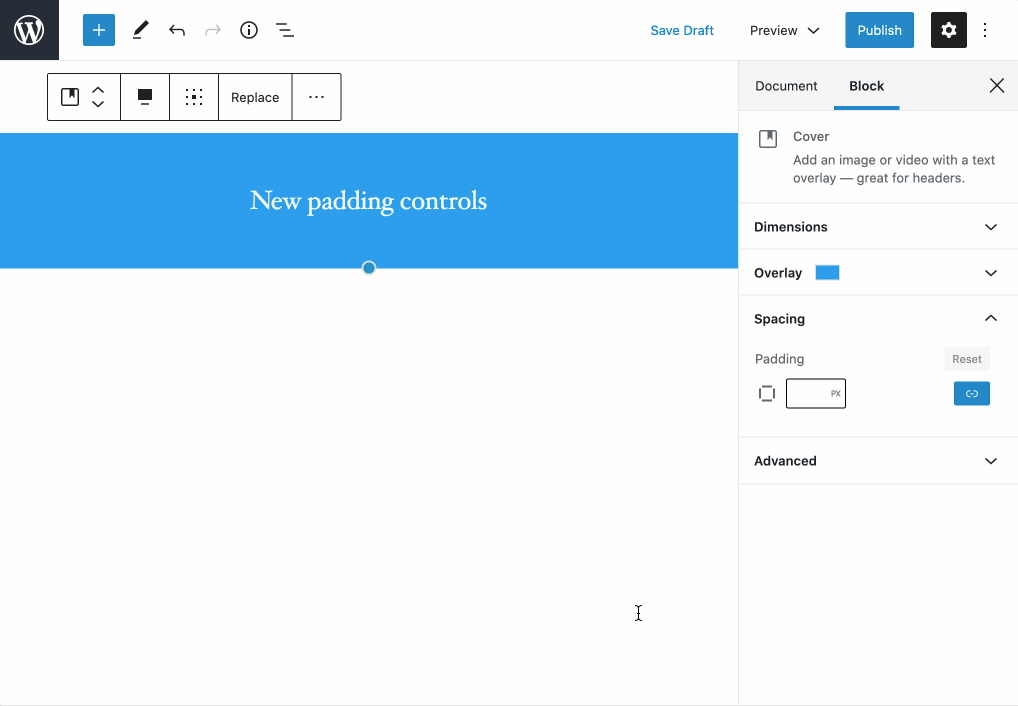Reset the padding values
This screenshot has height=706, width=1018.
(967, 359)
